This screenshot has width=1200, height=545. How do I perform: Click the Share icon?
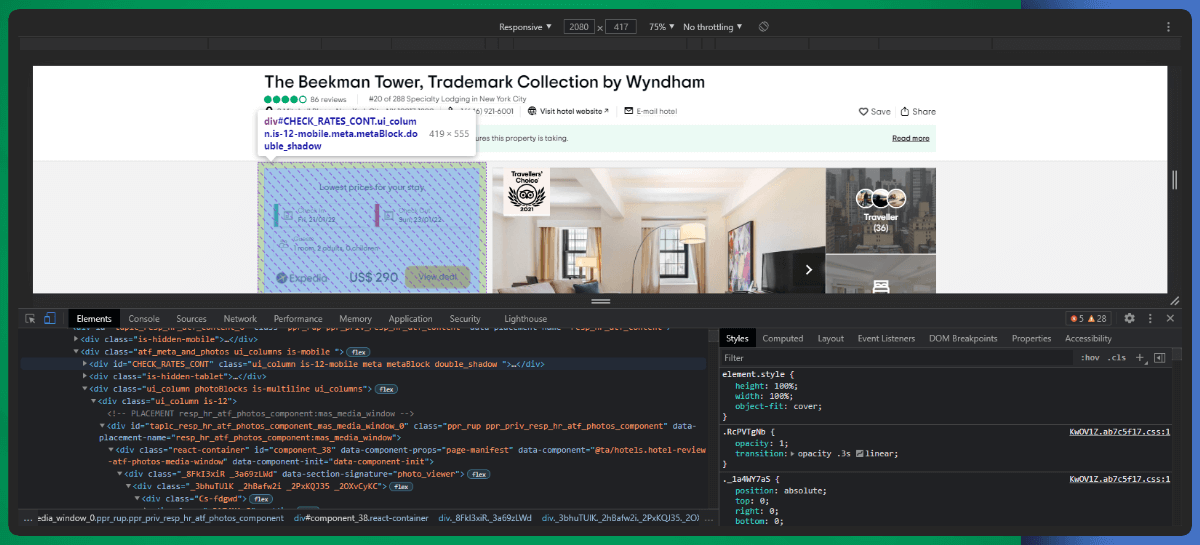click(904, 111)
